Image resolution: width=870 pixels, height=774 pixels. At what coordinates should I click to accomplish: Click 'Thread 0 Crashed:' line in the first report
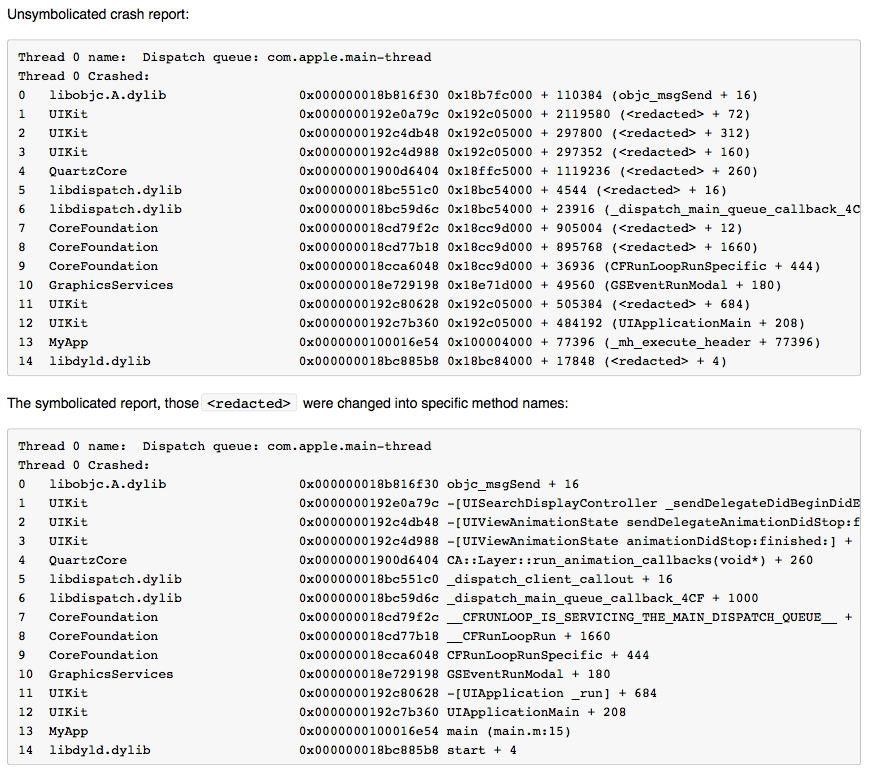(x=84, y=76)
